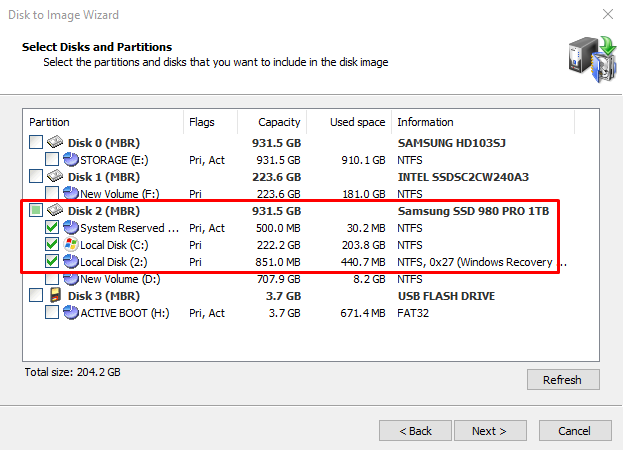Image resolution: width=623 pixels, height=450 pixels.
Task: Select the ACTIVE BOOT (H:) row label
Action: [x=125, y=313]
